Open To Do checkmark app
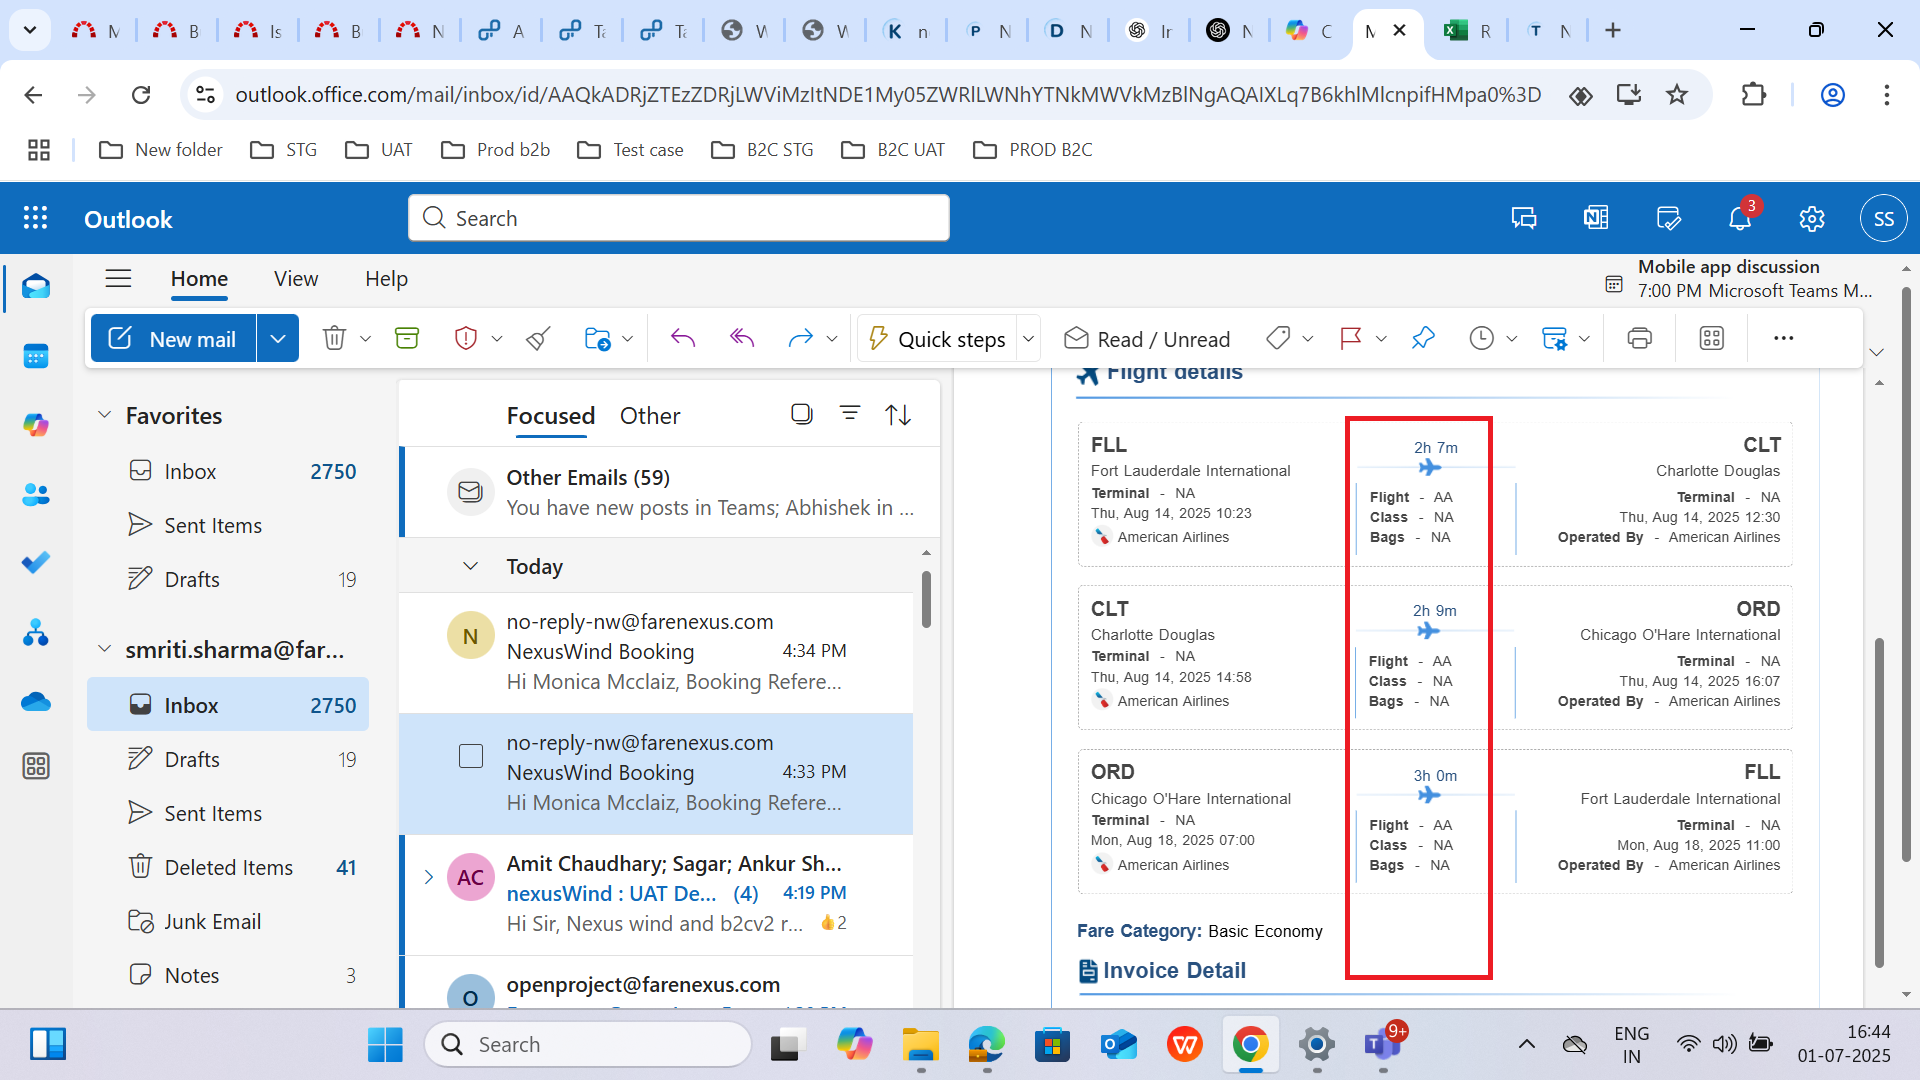The width and height of the screenshot is (1920, 1080). [x=36, y=563]
